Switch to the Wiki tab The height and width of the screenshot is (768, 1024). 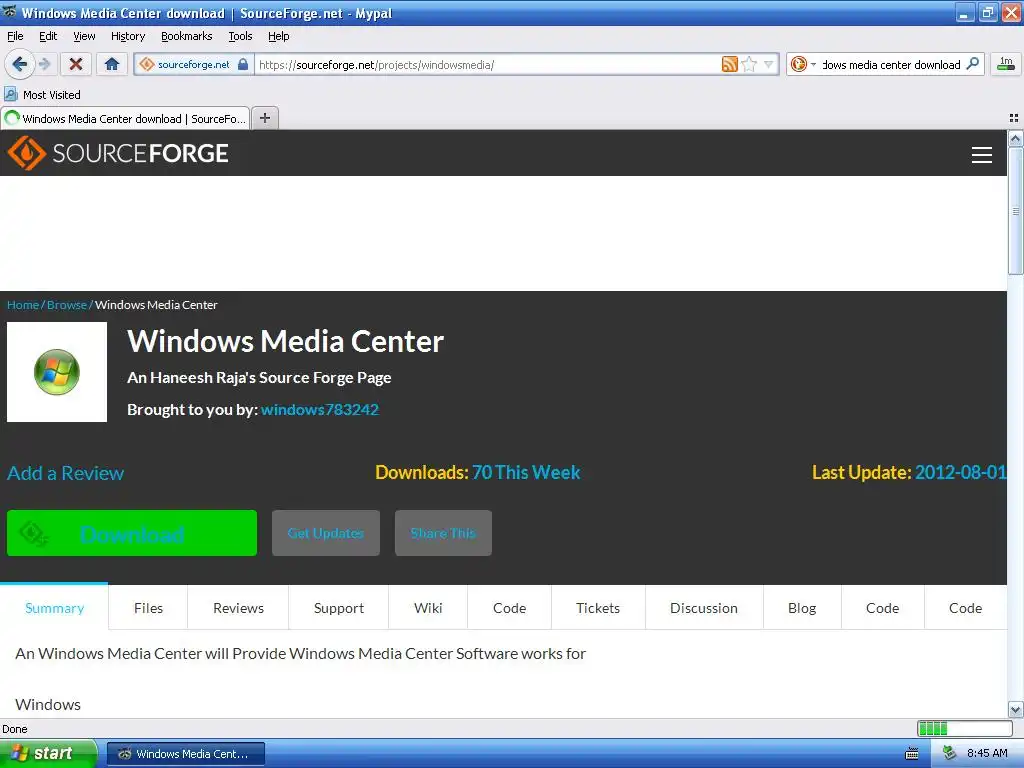pyautogui.click(x=428, y=607)
